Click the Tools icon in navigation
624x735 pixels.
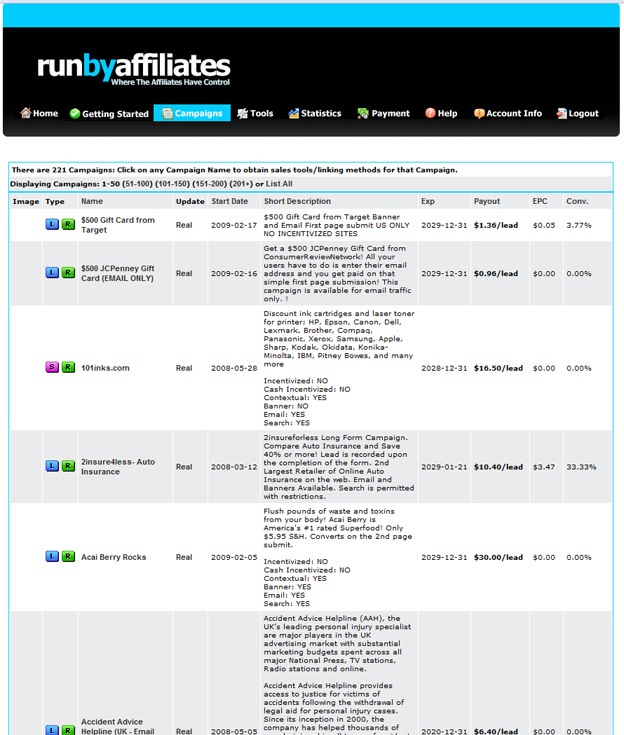coord(242,113)
